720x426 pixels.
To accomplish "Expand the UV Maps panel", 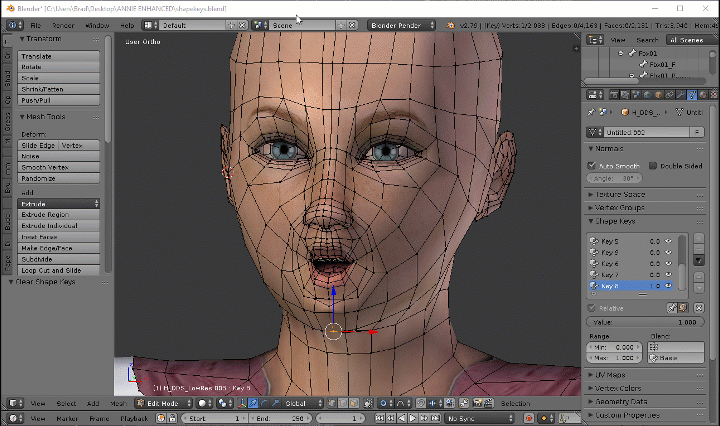I will point(611,374).
